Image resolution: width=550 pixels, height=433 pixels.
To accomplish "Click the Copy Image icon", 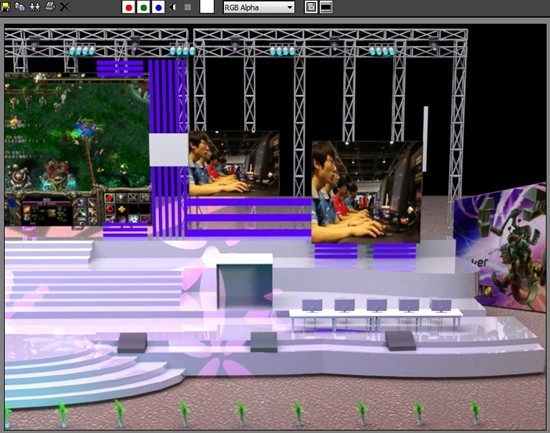I will 20,7.
